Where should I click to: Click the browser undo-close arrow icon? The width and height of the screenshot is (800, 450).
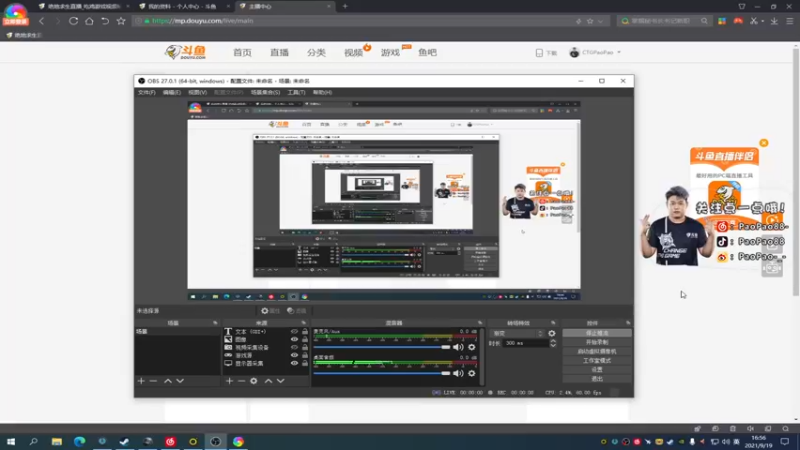tap(105, 21)
